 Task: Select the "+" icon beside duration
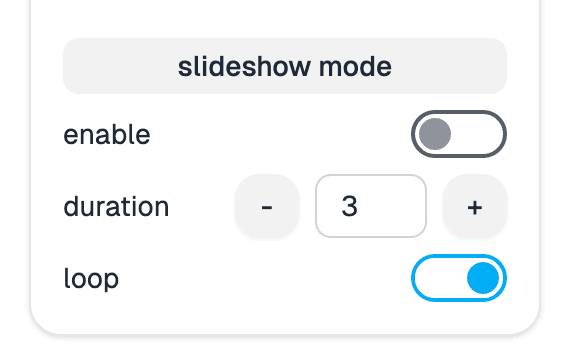tap(474, 208)
